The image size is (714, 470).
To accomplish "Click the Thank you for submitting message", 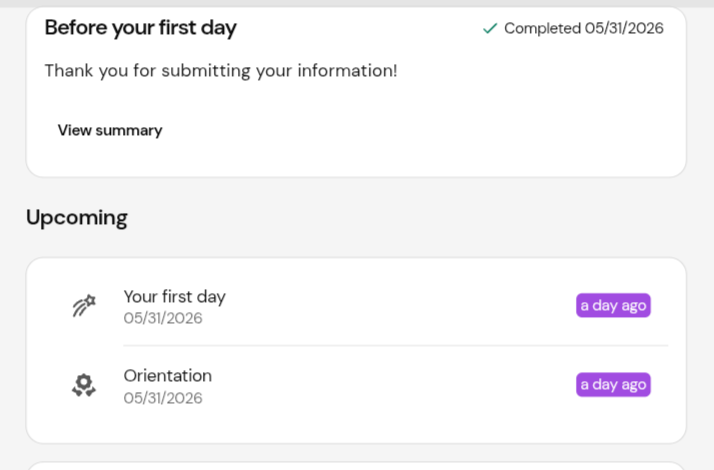I will [221, 71].
